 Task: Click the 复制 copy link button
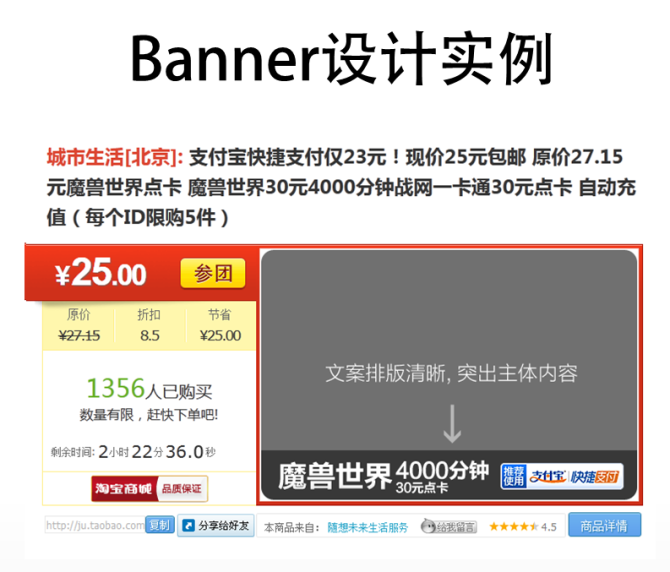coord(158,525)
